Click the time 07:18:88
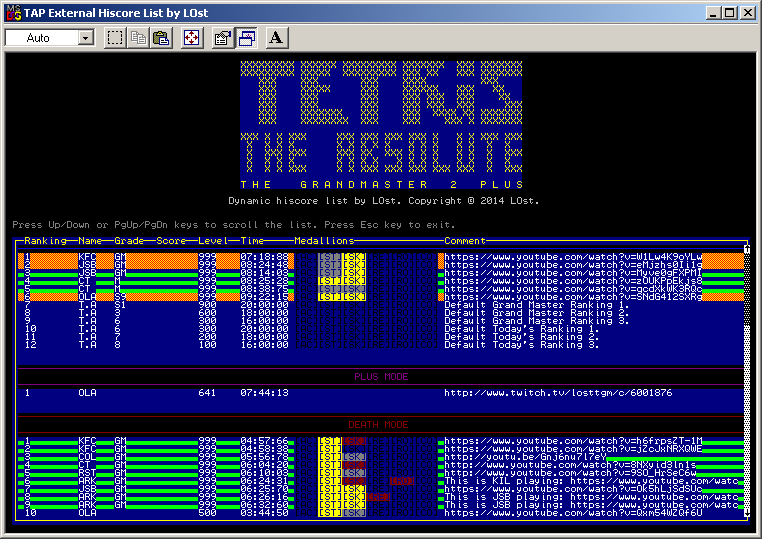Image resolution: width=762 pixels, height=539 pixels. 264,257
